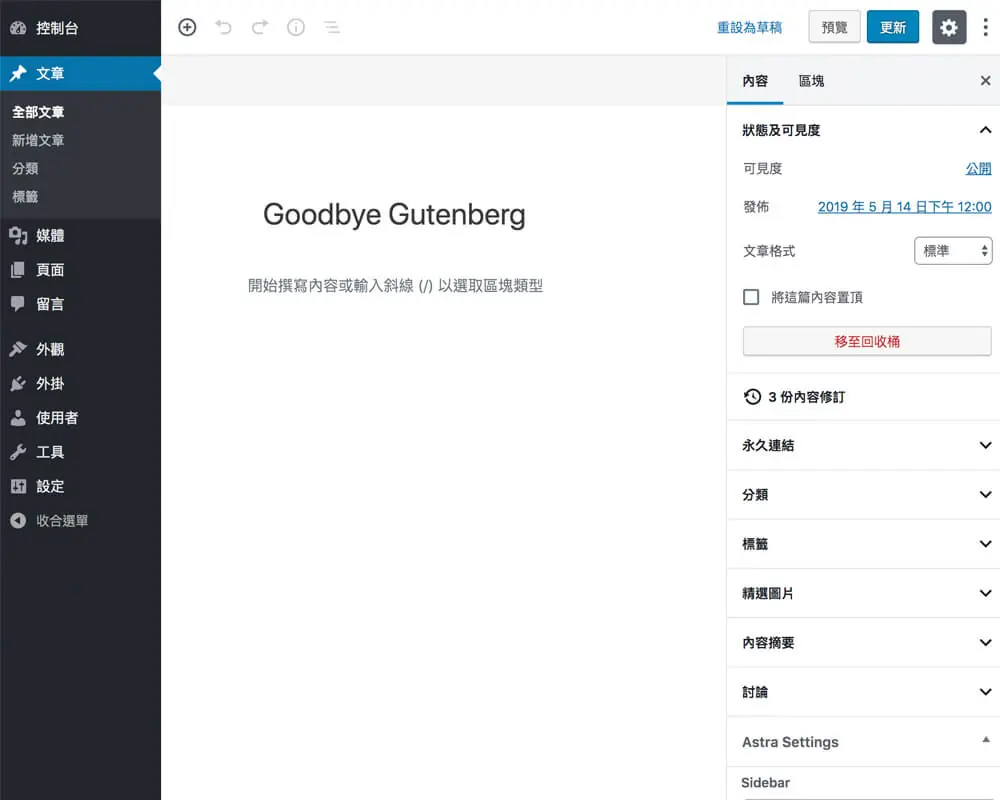The height and width of the screenshot is (800, 1000).
Task: Click the 更新 button
Action: (x=893, y=27)
